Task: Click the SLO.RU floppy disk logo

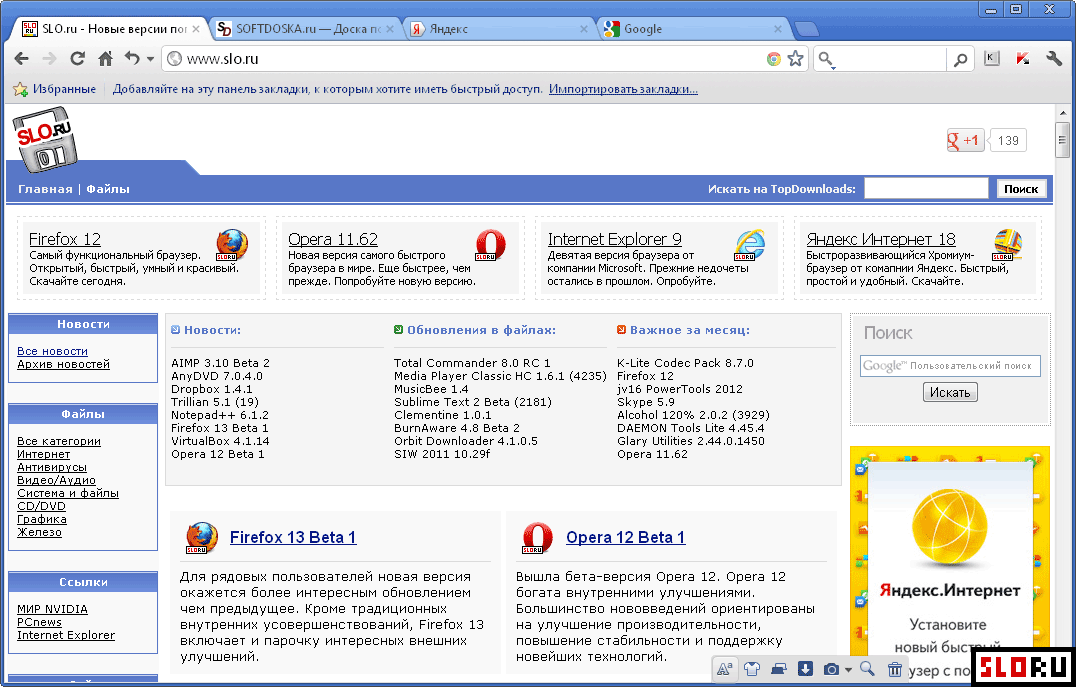Action: [x=45, y=139]
